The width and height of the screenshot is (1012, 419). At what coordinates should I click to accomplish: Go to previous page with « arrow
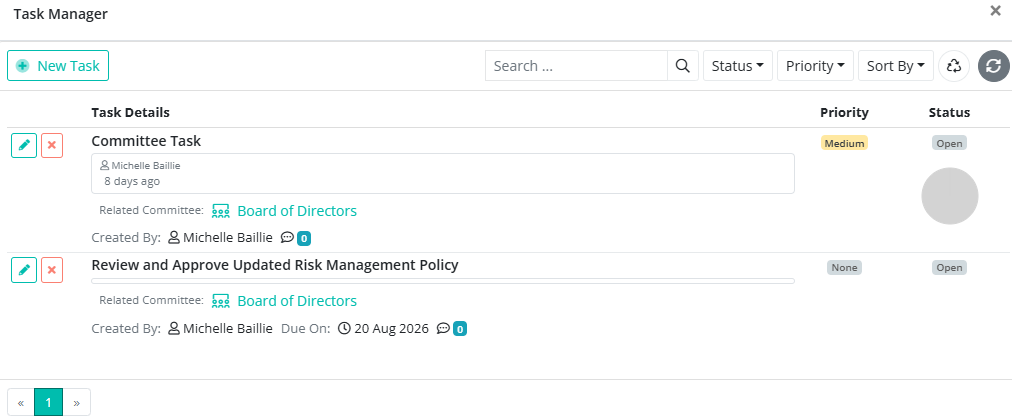(21, 402)
